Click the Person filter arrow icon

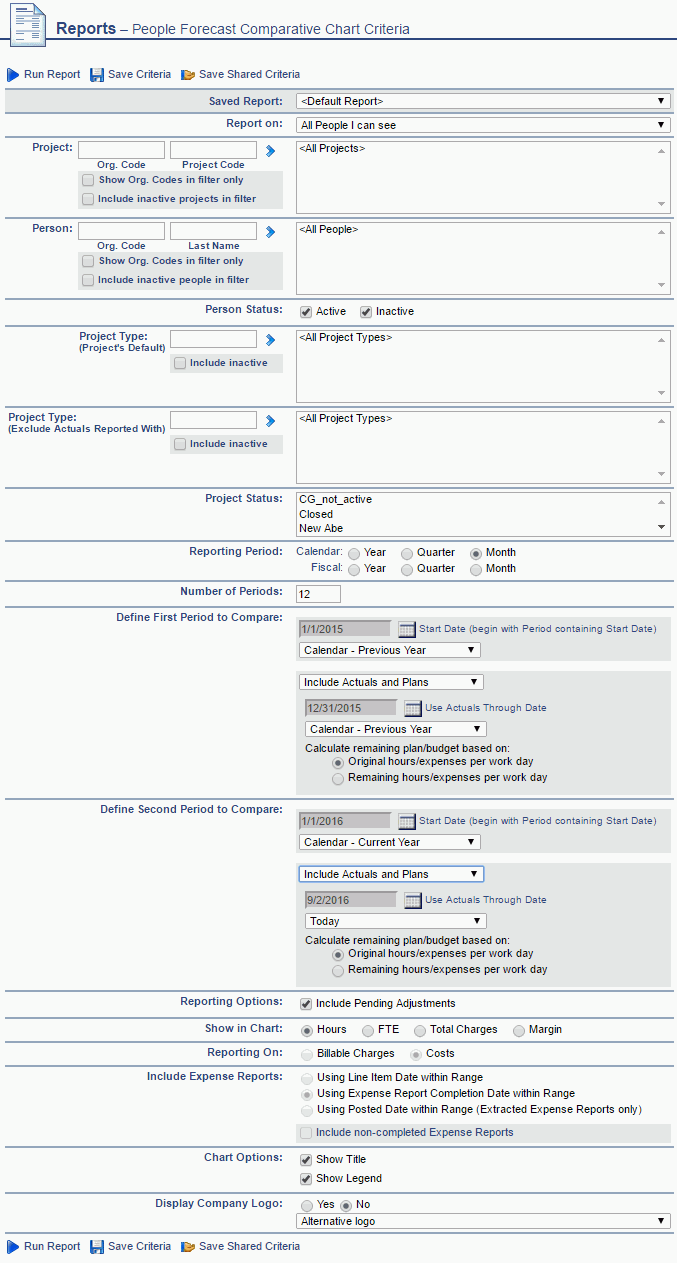(269, 232)
